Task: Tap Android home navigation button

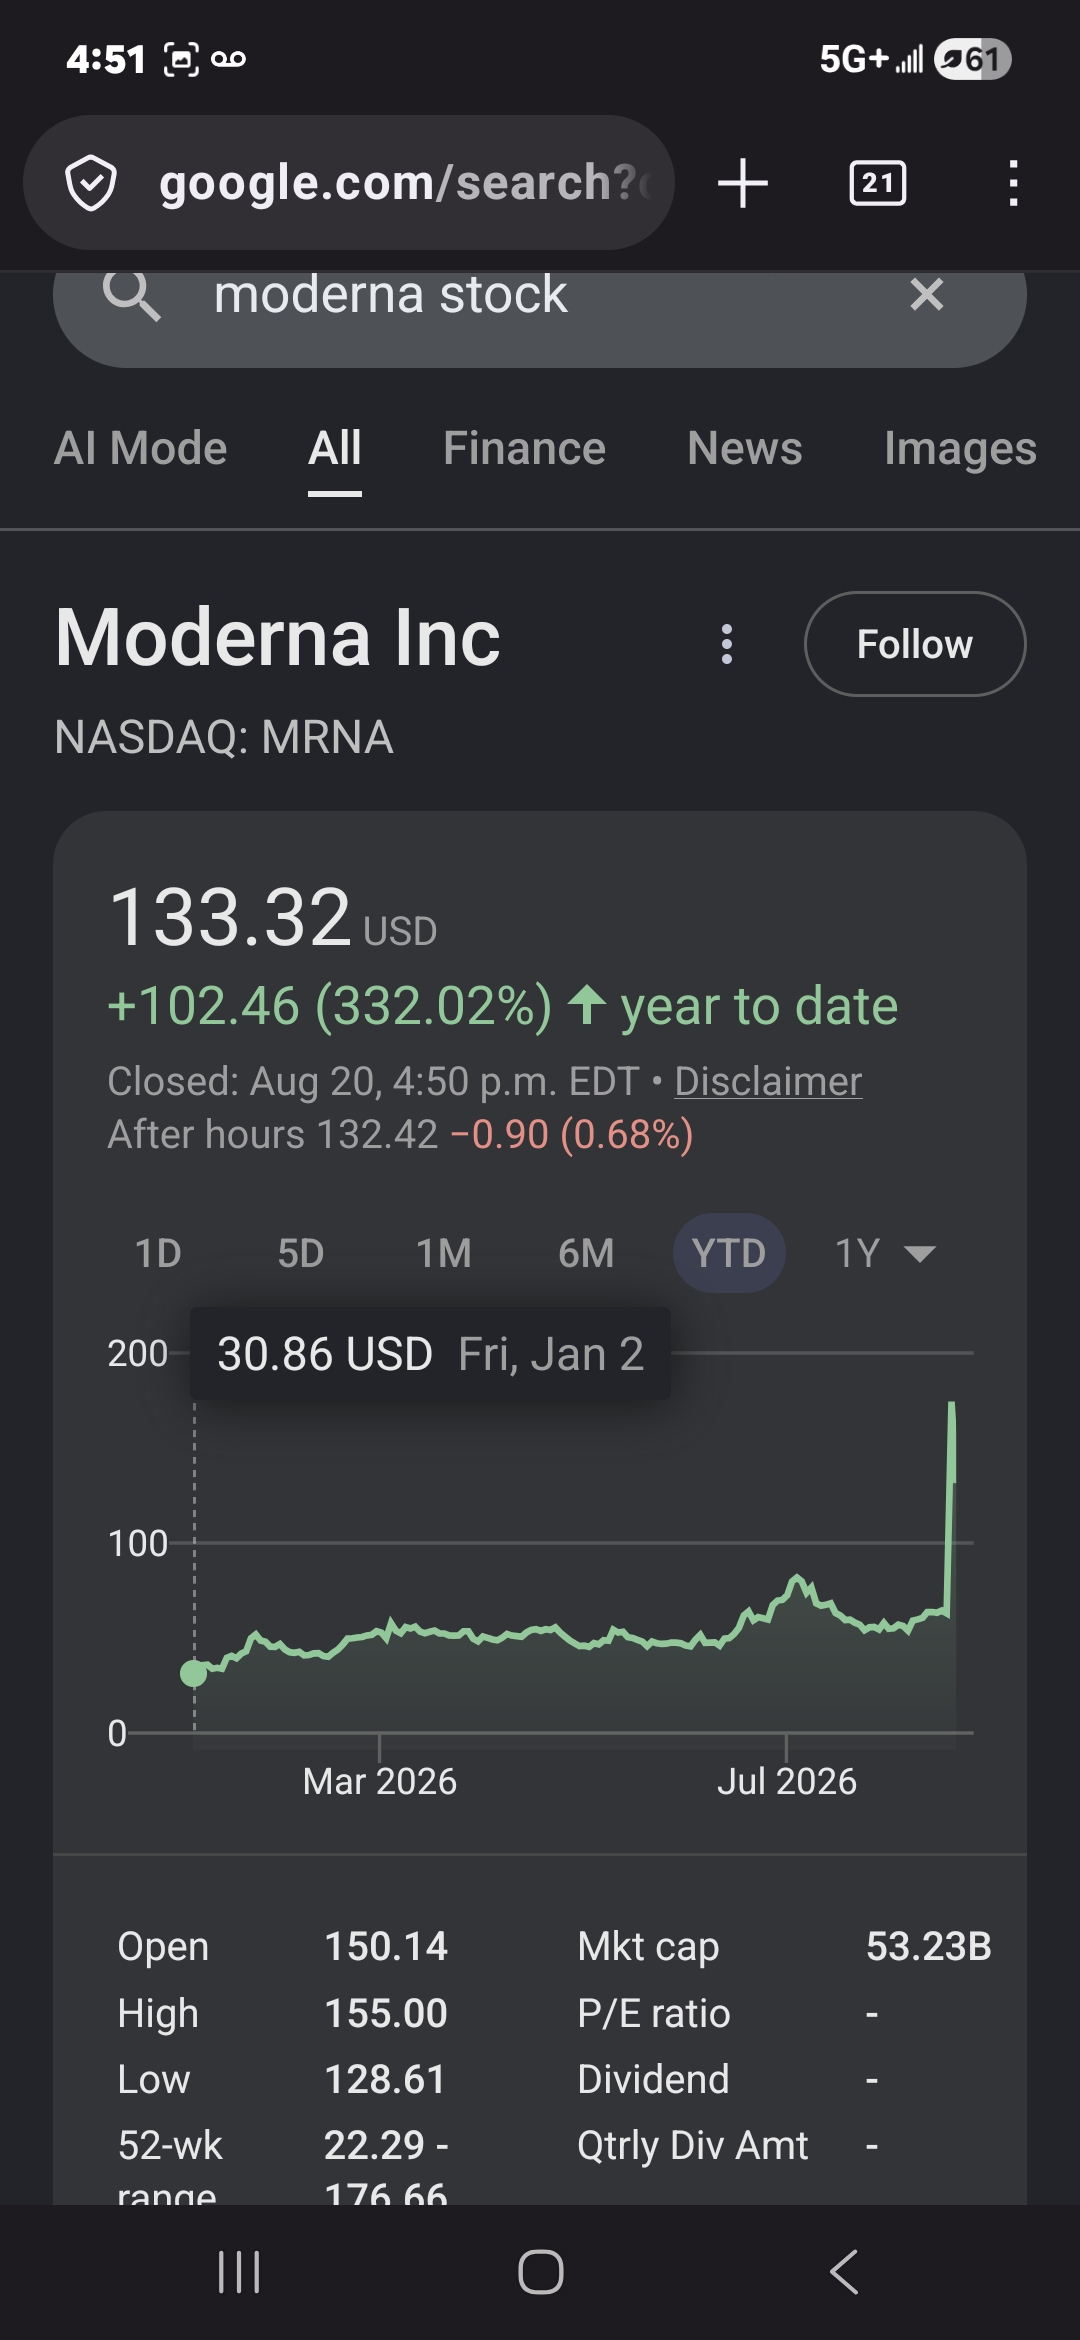Action: coord(540,2272)
